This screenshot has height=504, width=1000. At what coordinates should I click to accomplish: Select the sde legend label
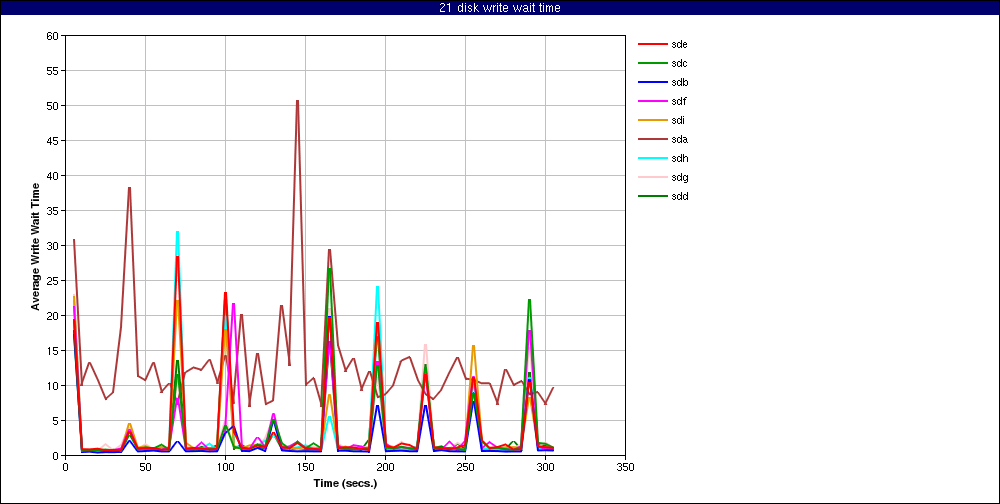point(679,45)
